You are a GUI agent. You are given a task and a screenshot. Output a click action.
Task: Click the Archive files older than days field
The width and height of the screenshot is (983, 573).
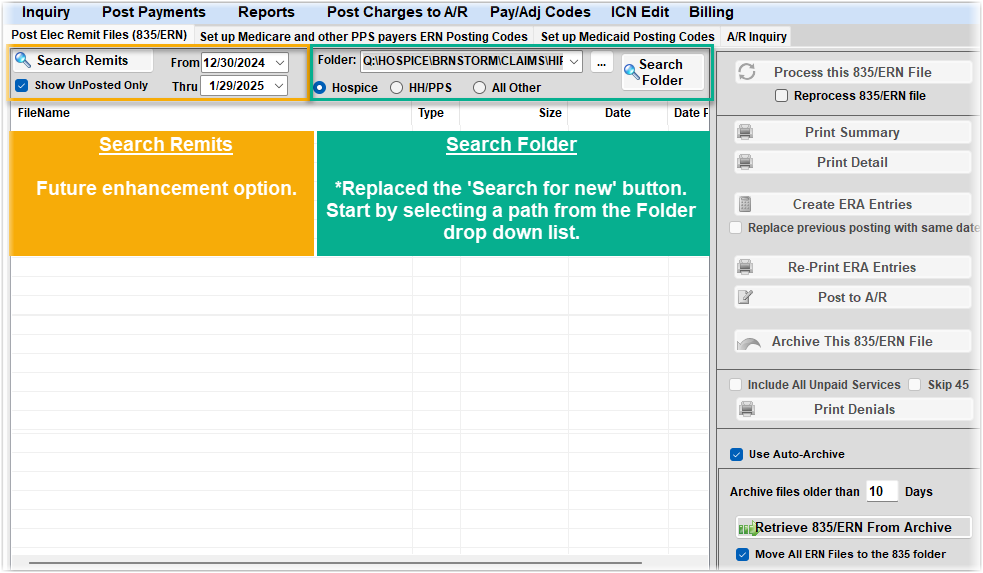881,491
